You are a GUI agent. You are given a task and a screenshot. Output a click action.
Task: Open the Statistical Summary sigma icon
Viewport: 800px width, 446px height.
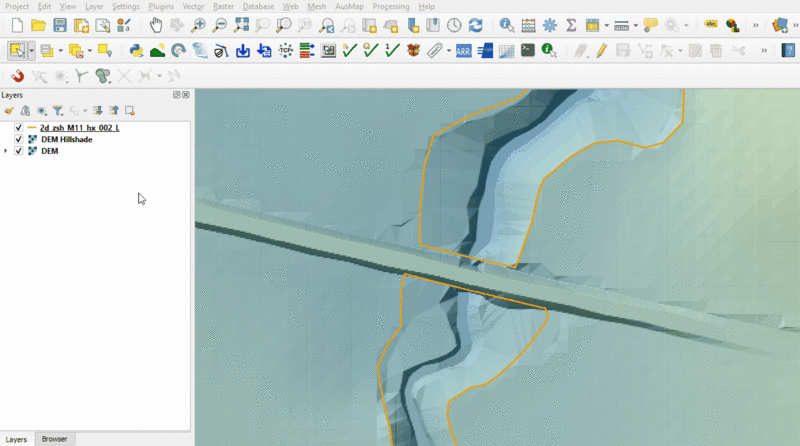coord(570,25)
